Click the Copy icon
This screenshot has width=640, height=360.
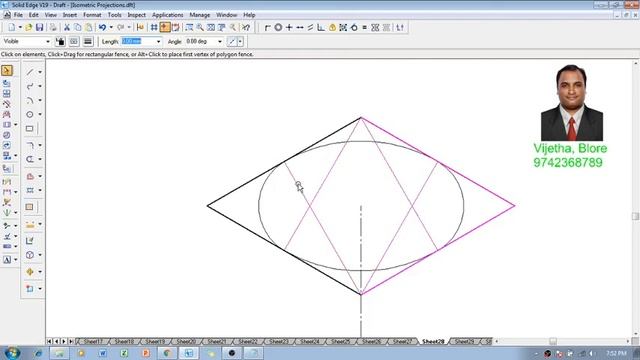coord(78,27)
